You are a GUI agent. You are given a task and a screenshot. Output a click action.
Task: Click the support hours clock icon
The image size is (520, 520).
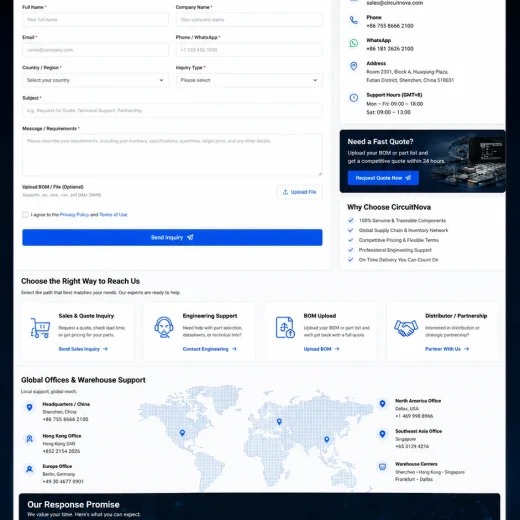pos(354,98)
